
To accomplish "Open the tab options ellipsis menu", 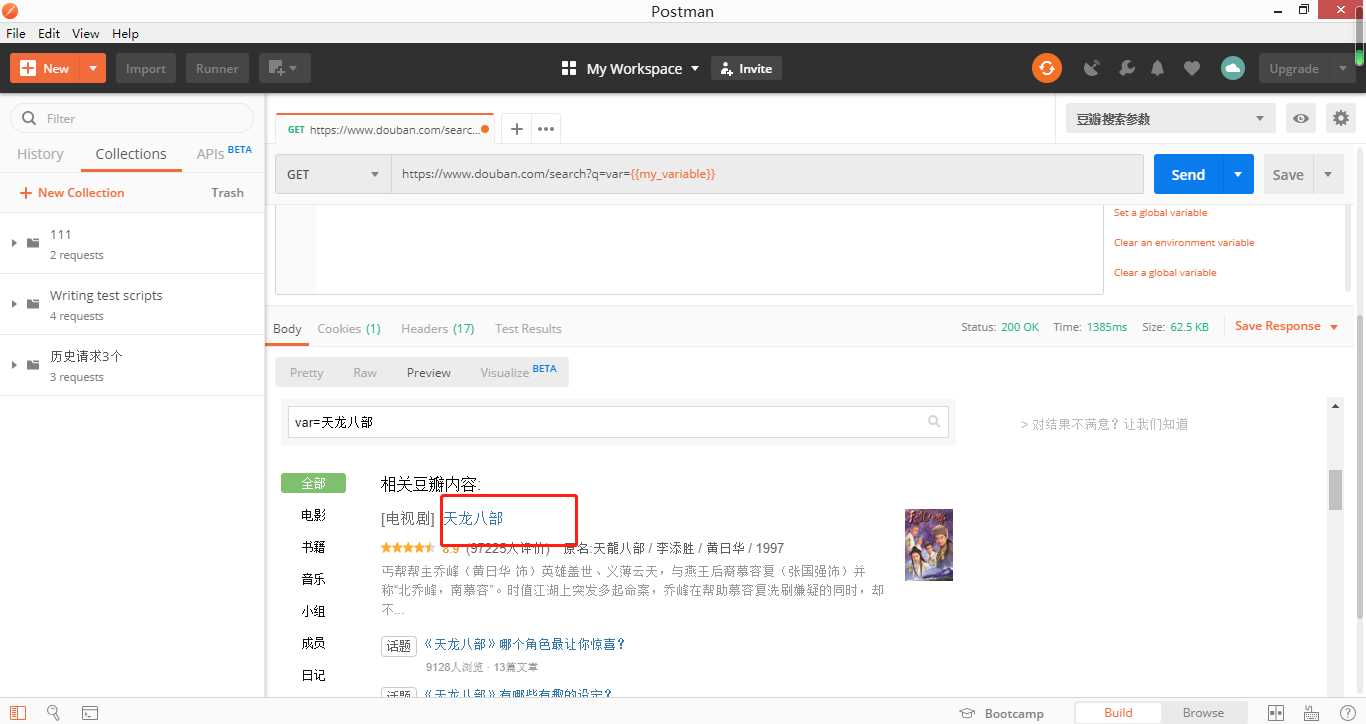I will (545, 129).
